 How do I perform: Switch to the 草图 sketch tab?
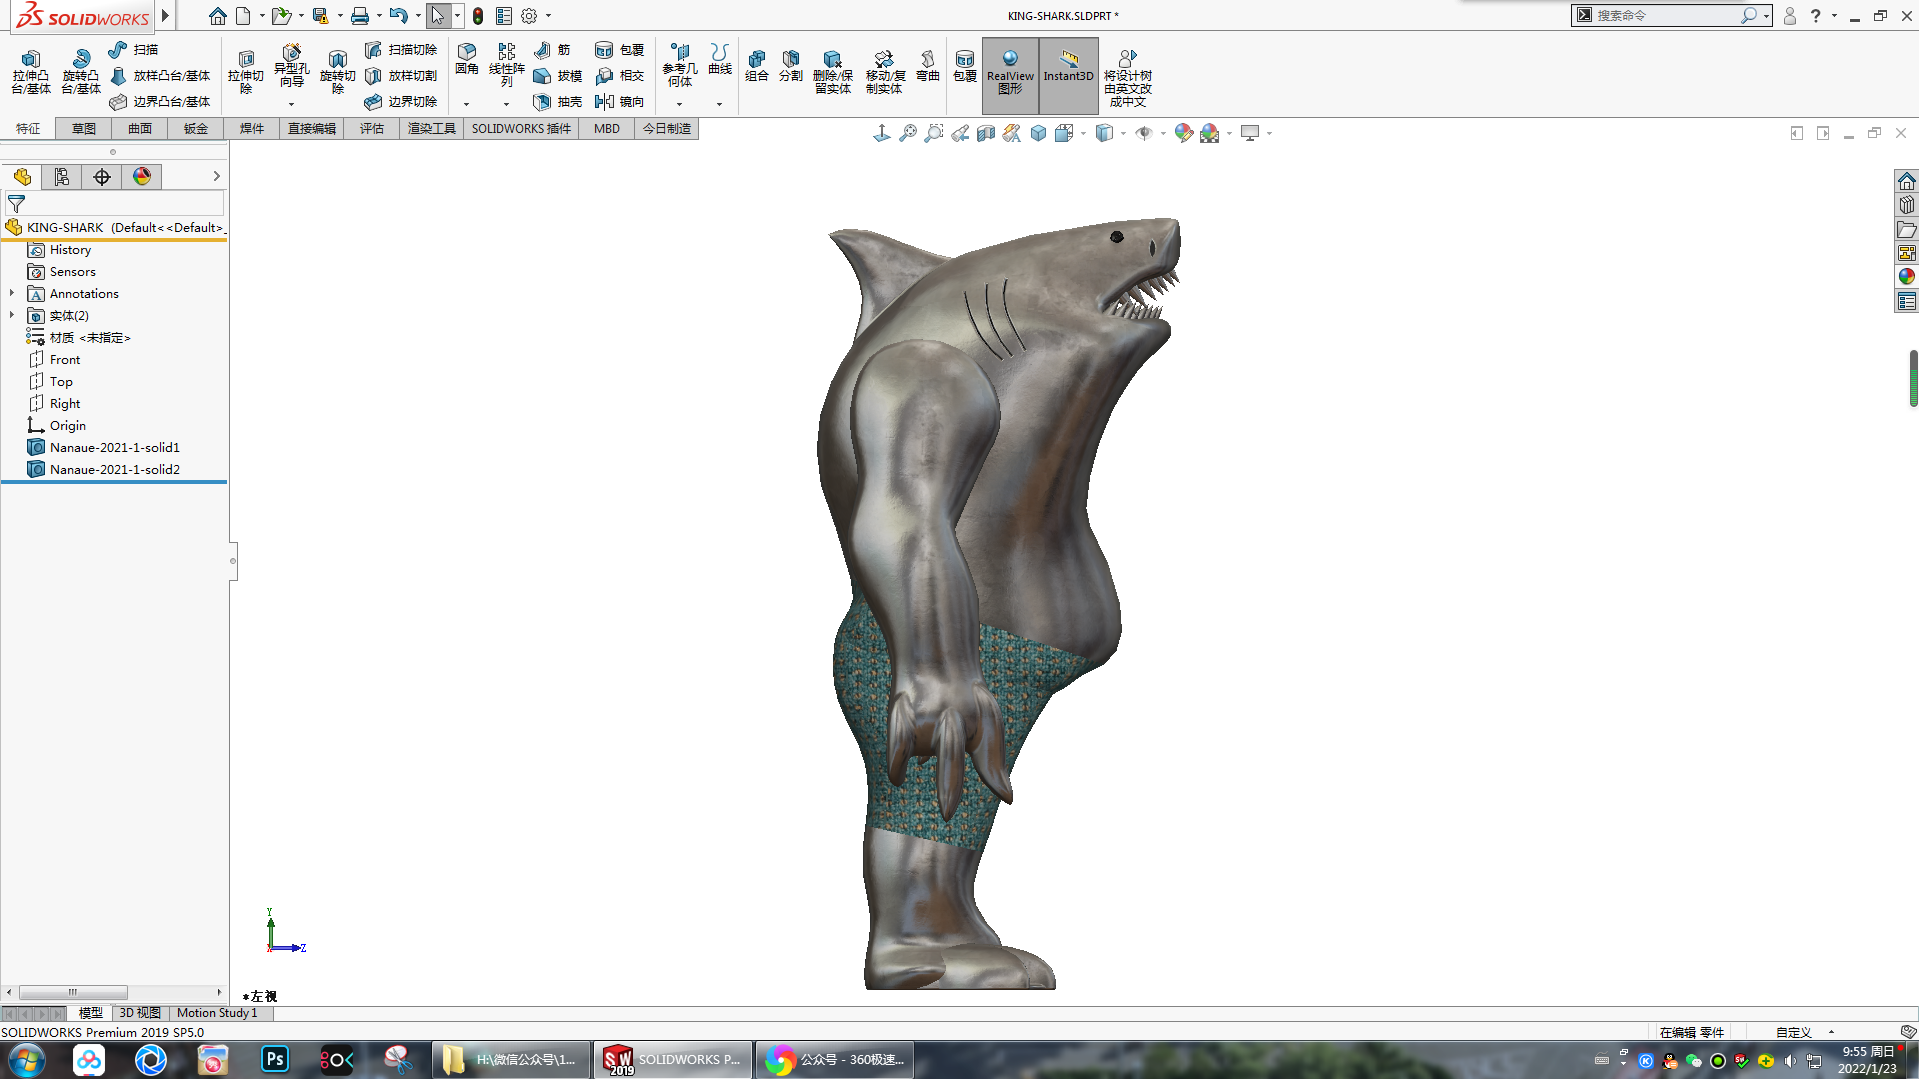coord(84,129)
